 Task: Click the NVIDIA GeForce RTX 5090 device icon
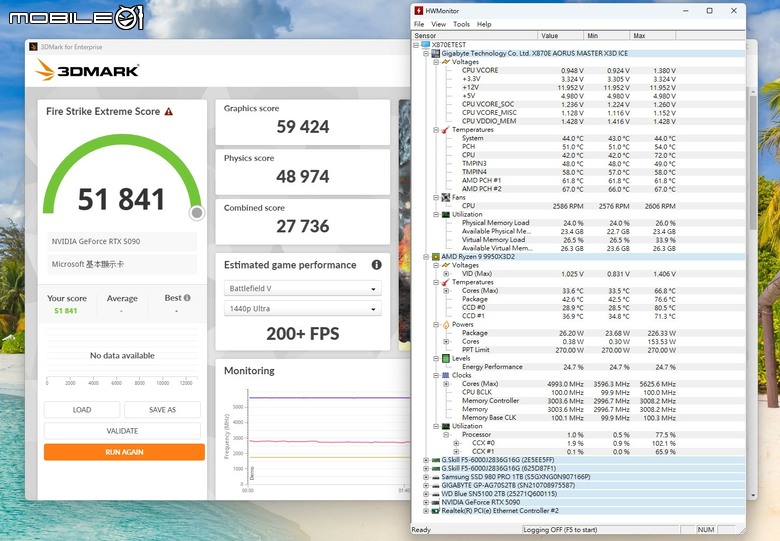click(436, 502)
